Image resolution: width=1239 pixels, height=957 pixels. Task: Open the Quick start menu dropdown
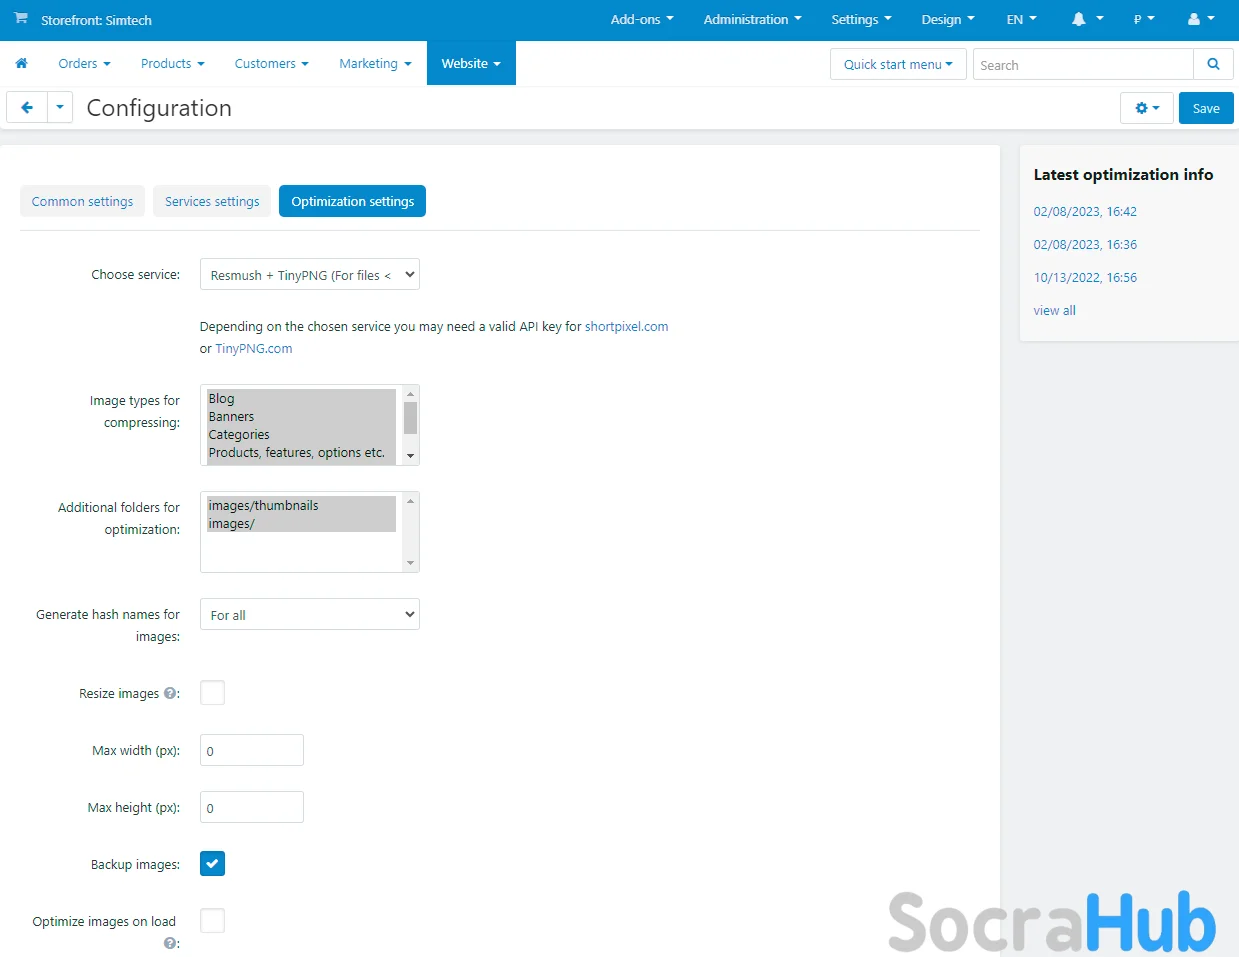[897, 64]
